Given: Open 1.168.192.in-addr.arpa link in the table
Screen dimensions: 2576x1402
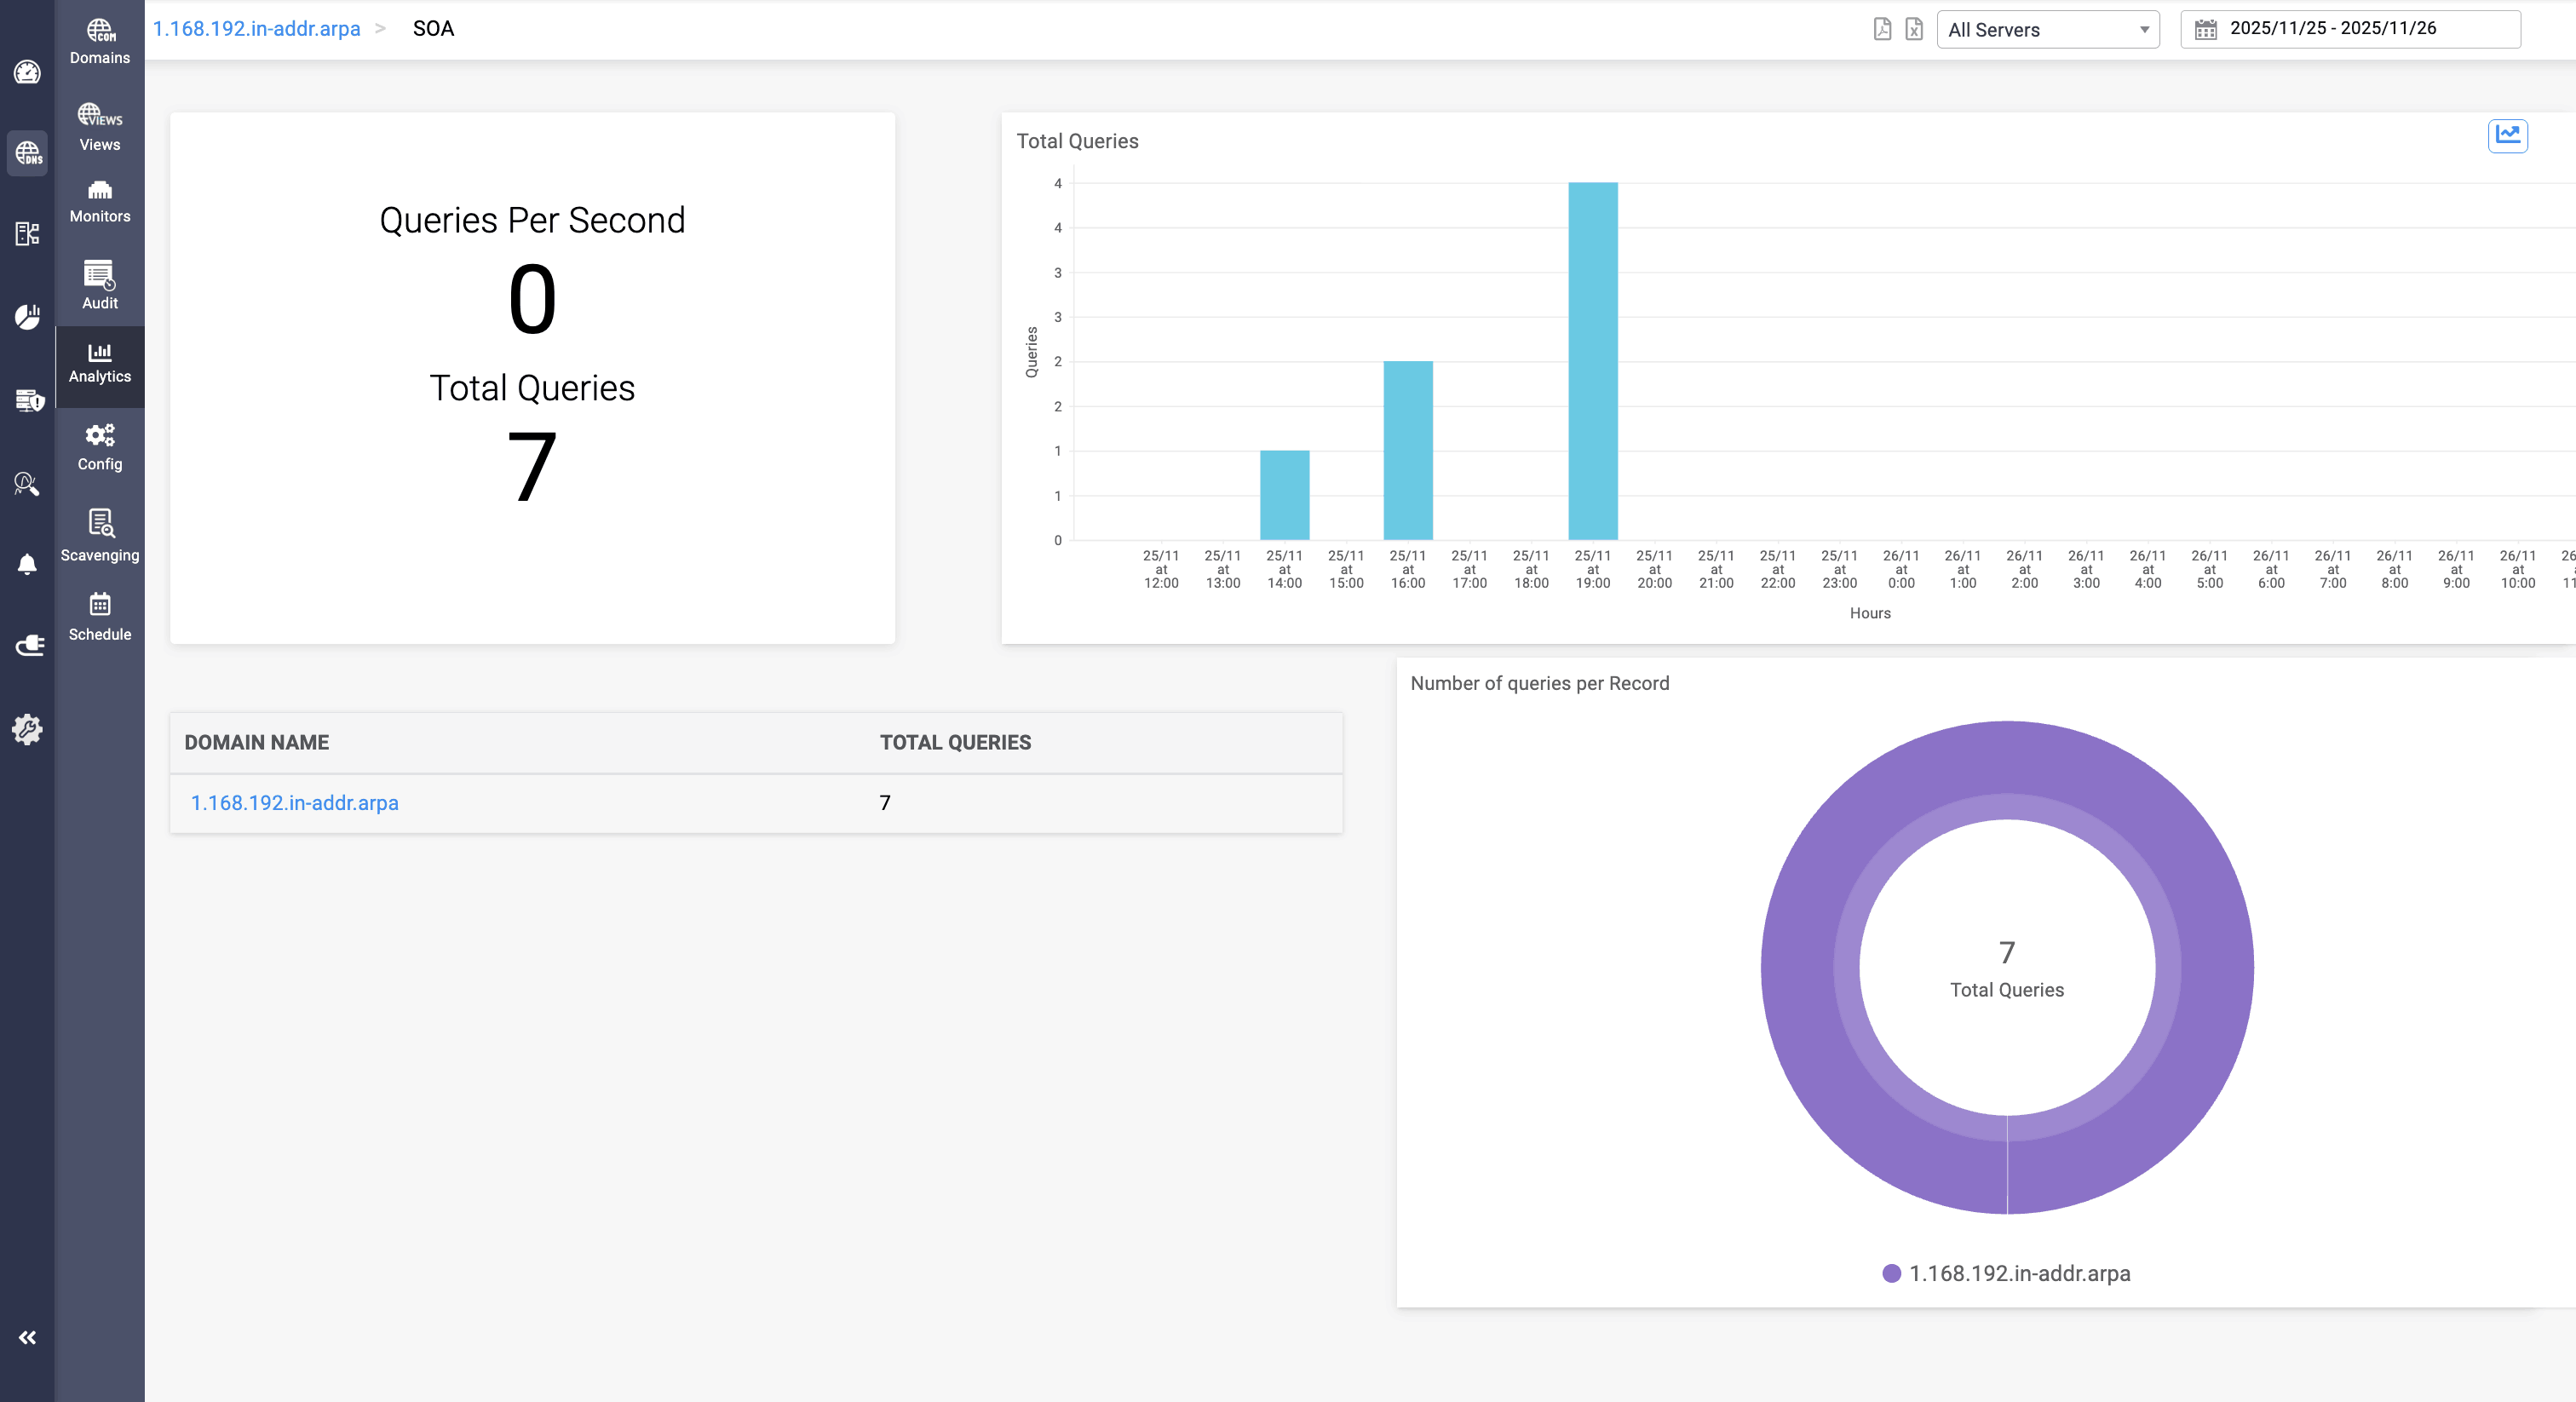Looking at the screenshot, I should (x=294, y=803).
